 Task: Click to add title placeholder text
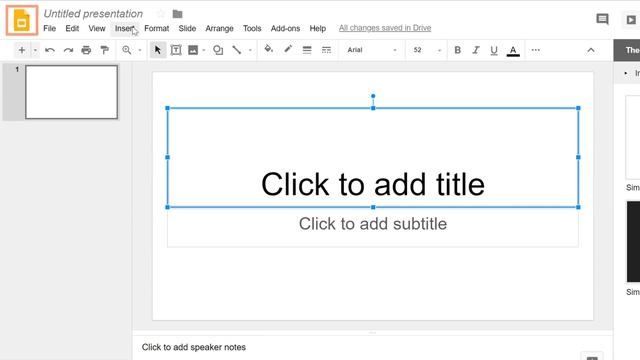373,184
